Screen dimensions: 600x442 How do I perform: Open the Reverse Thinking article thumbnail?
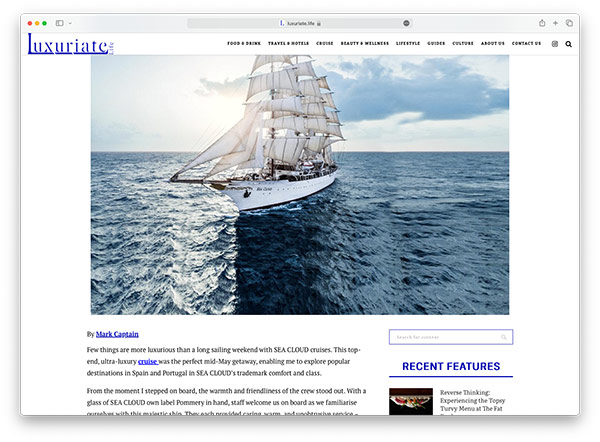[x=410, y=401]
